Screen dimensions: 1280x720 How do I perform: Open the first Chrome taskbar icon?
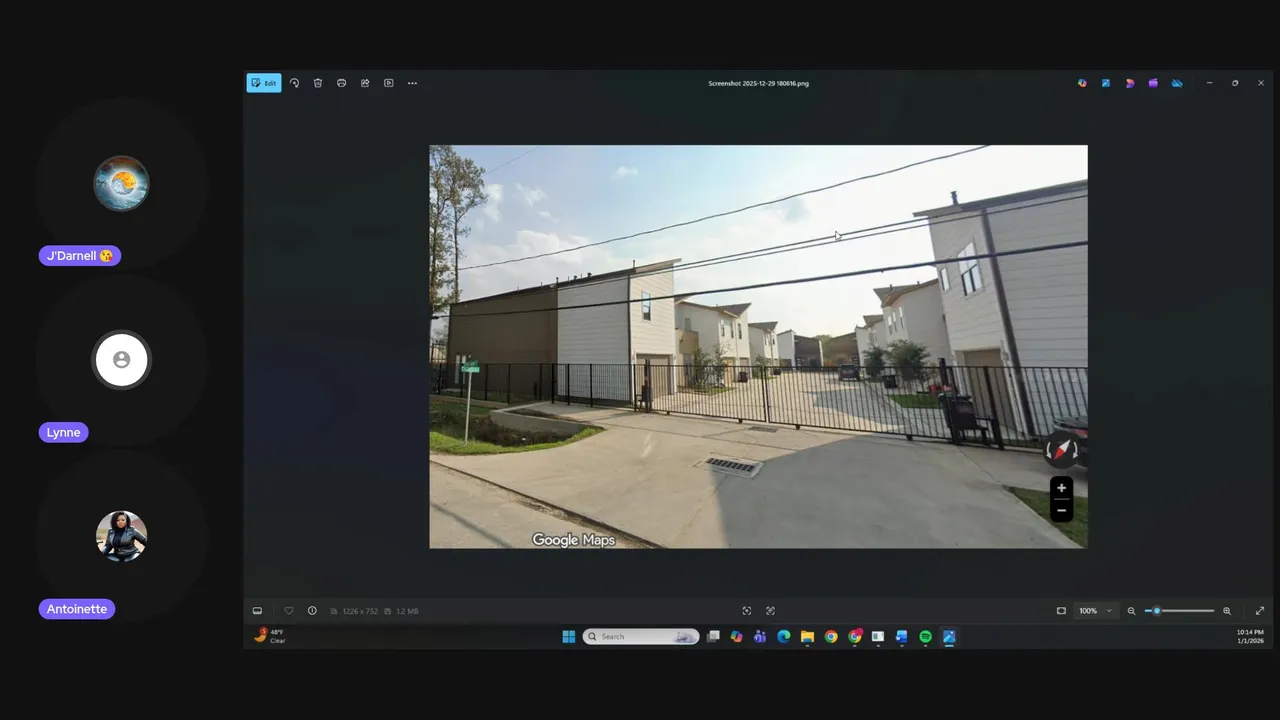click(x=831, y=637)
